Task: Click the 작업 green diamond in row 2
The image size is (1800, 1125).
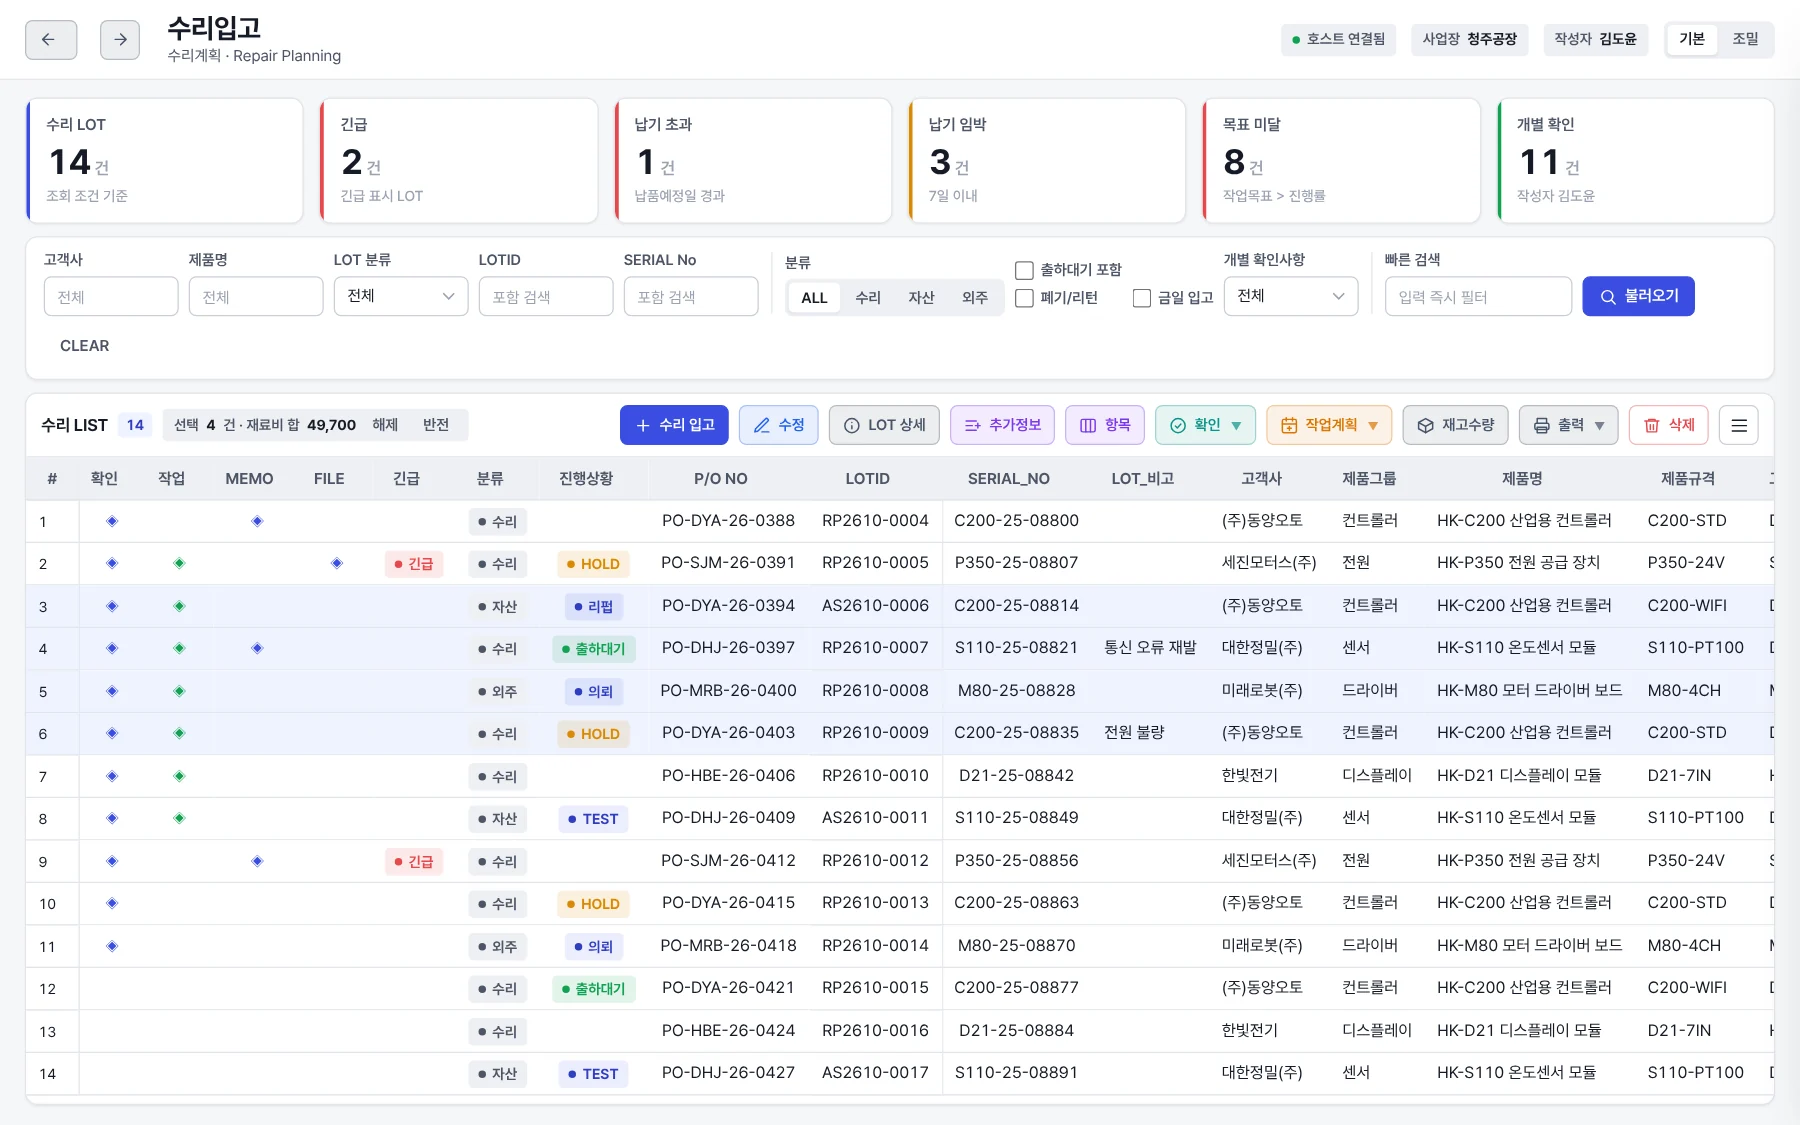Action: [x=179, y=563]
